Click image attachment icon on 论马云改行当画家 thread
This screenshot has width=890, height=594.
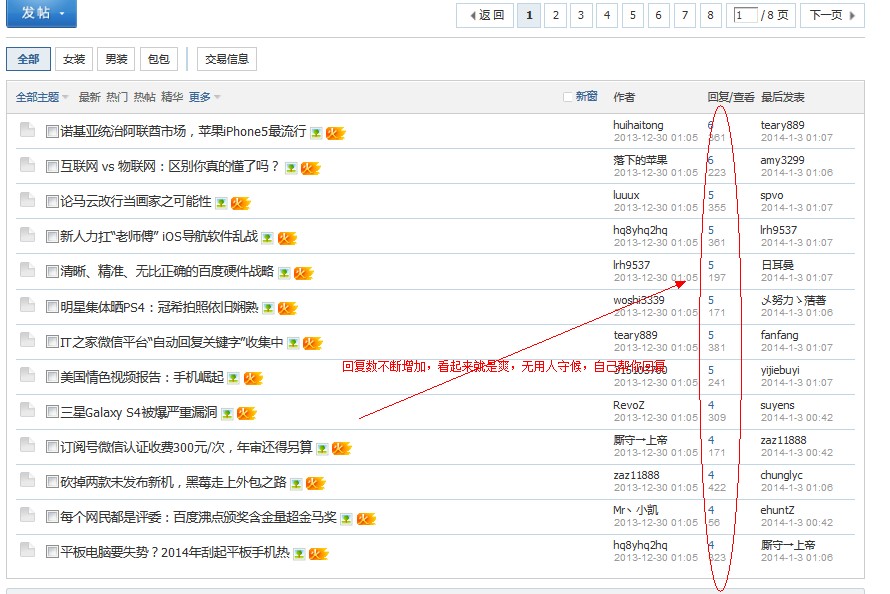pyautogui.click(x=221, y=203)
